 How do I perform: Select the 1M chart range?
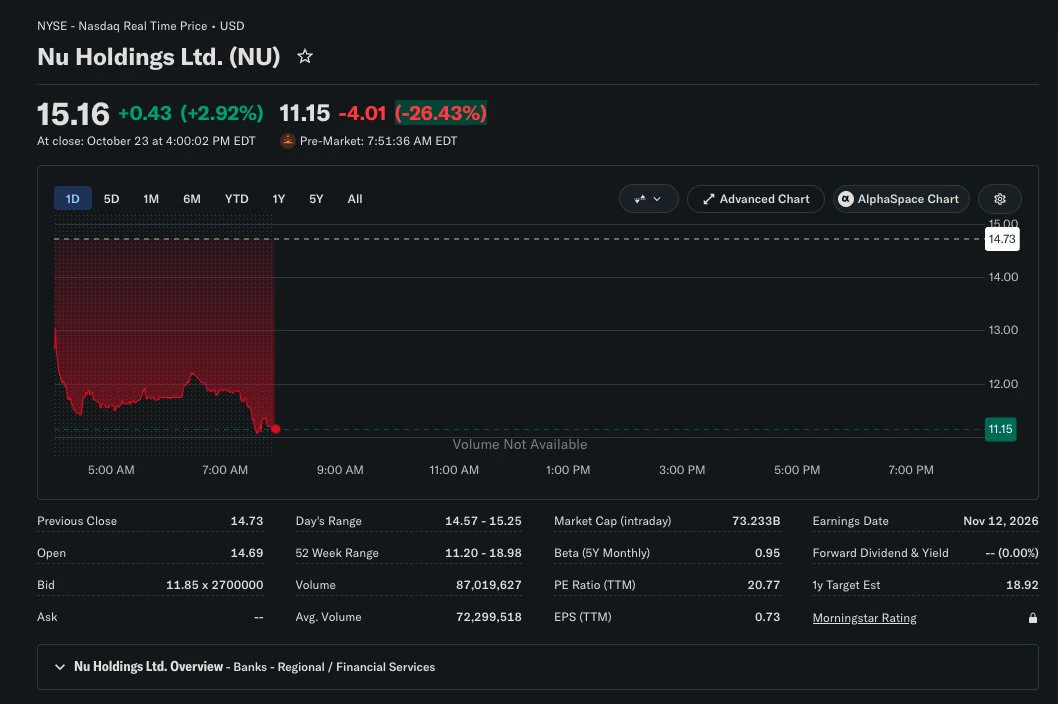click(150, 199)
